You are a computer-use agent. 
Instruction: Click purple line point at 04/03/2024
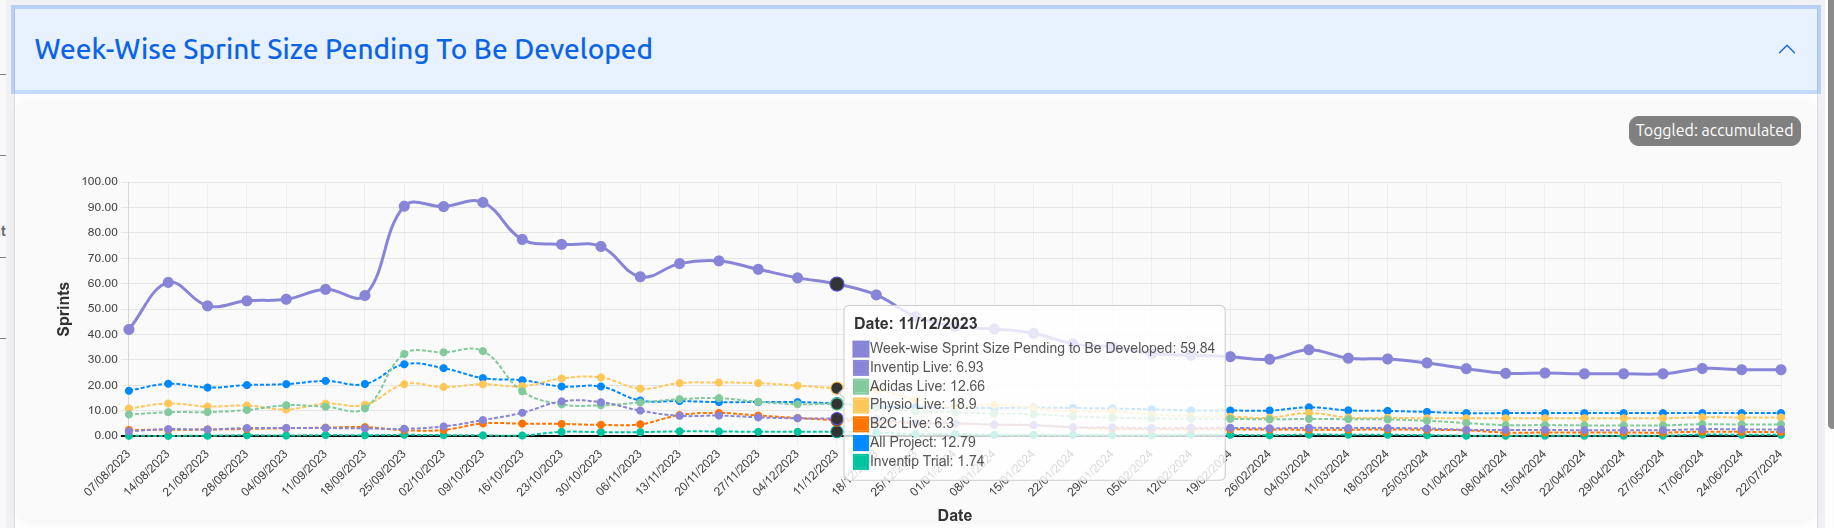[1309, 350]
